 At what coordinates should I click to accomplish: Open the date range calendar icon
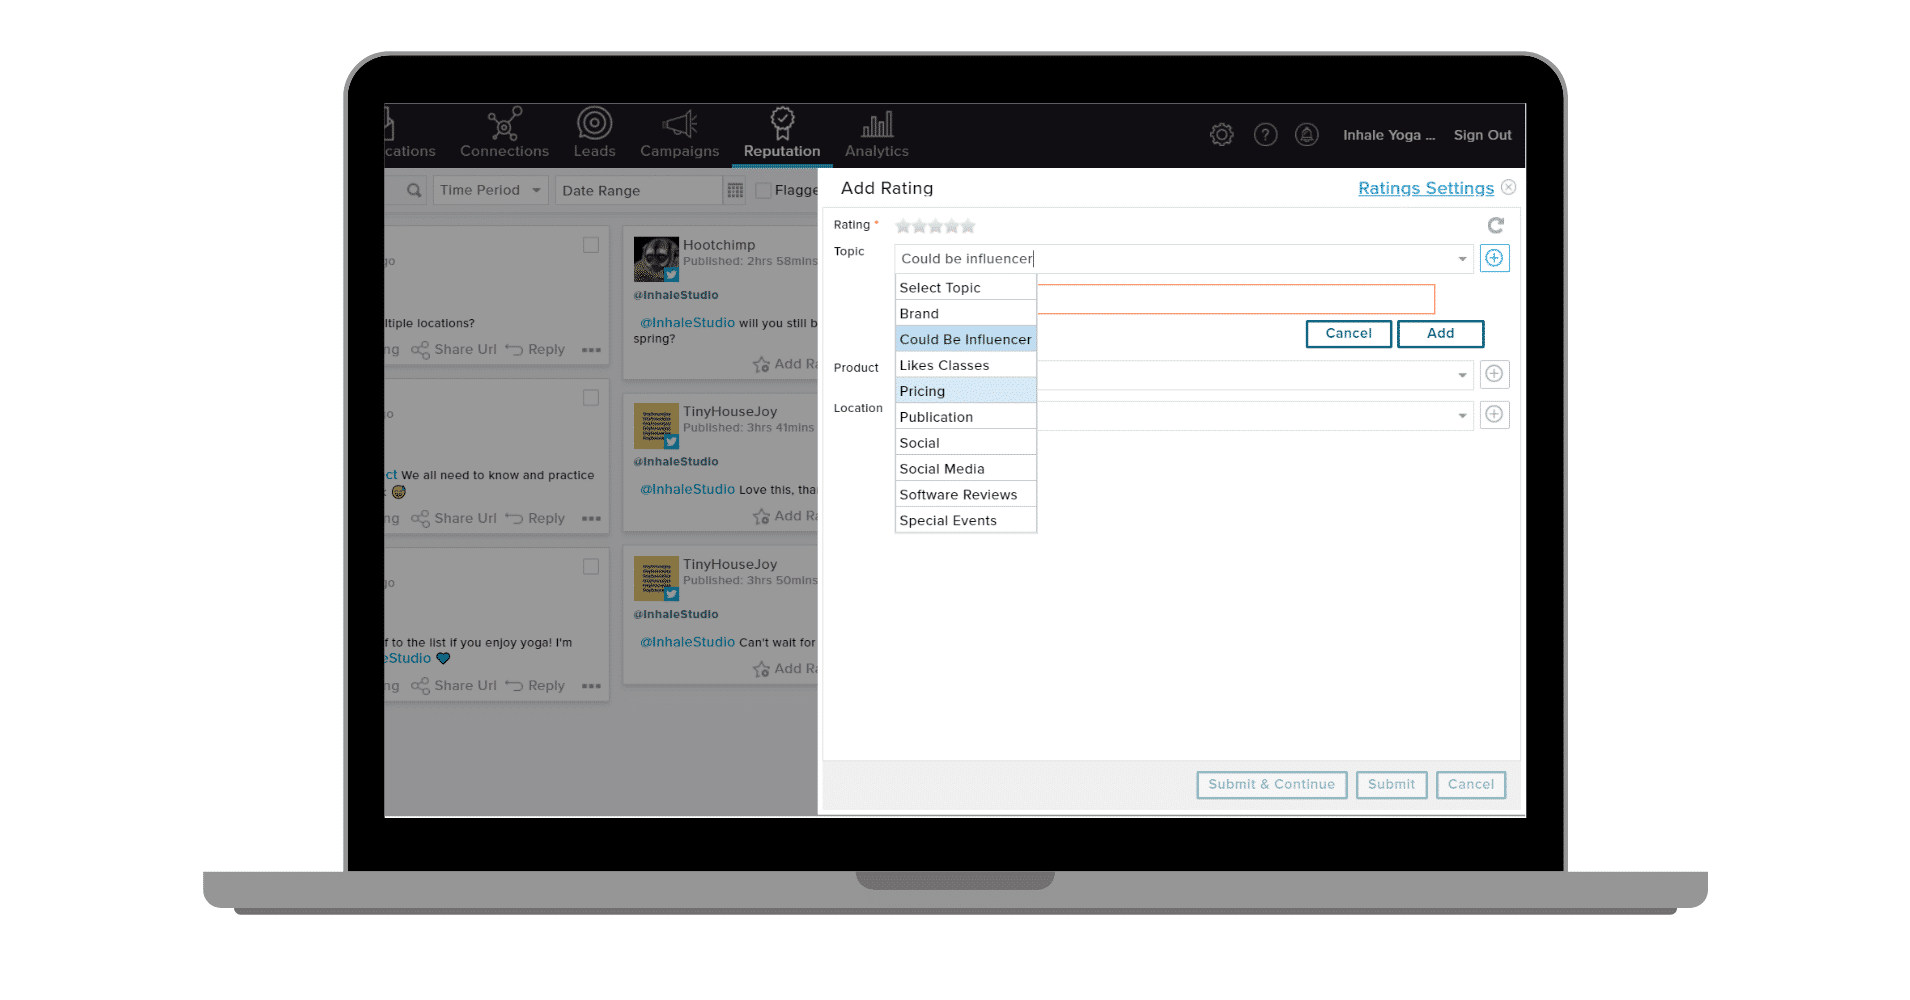pos(735,191)
